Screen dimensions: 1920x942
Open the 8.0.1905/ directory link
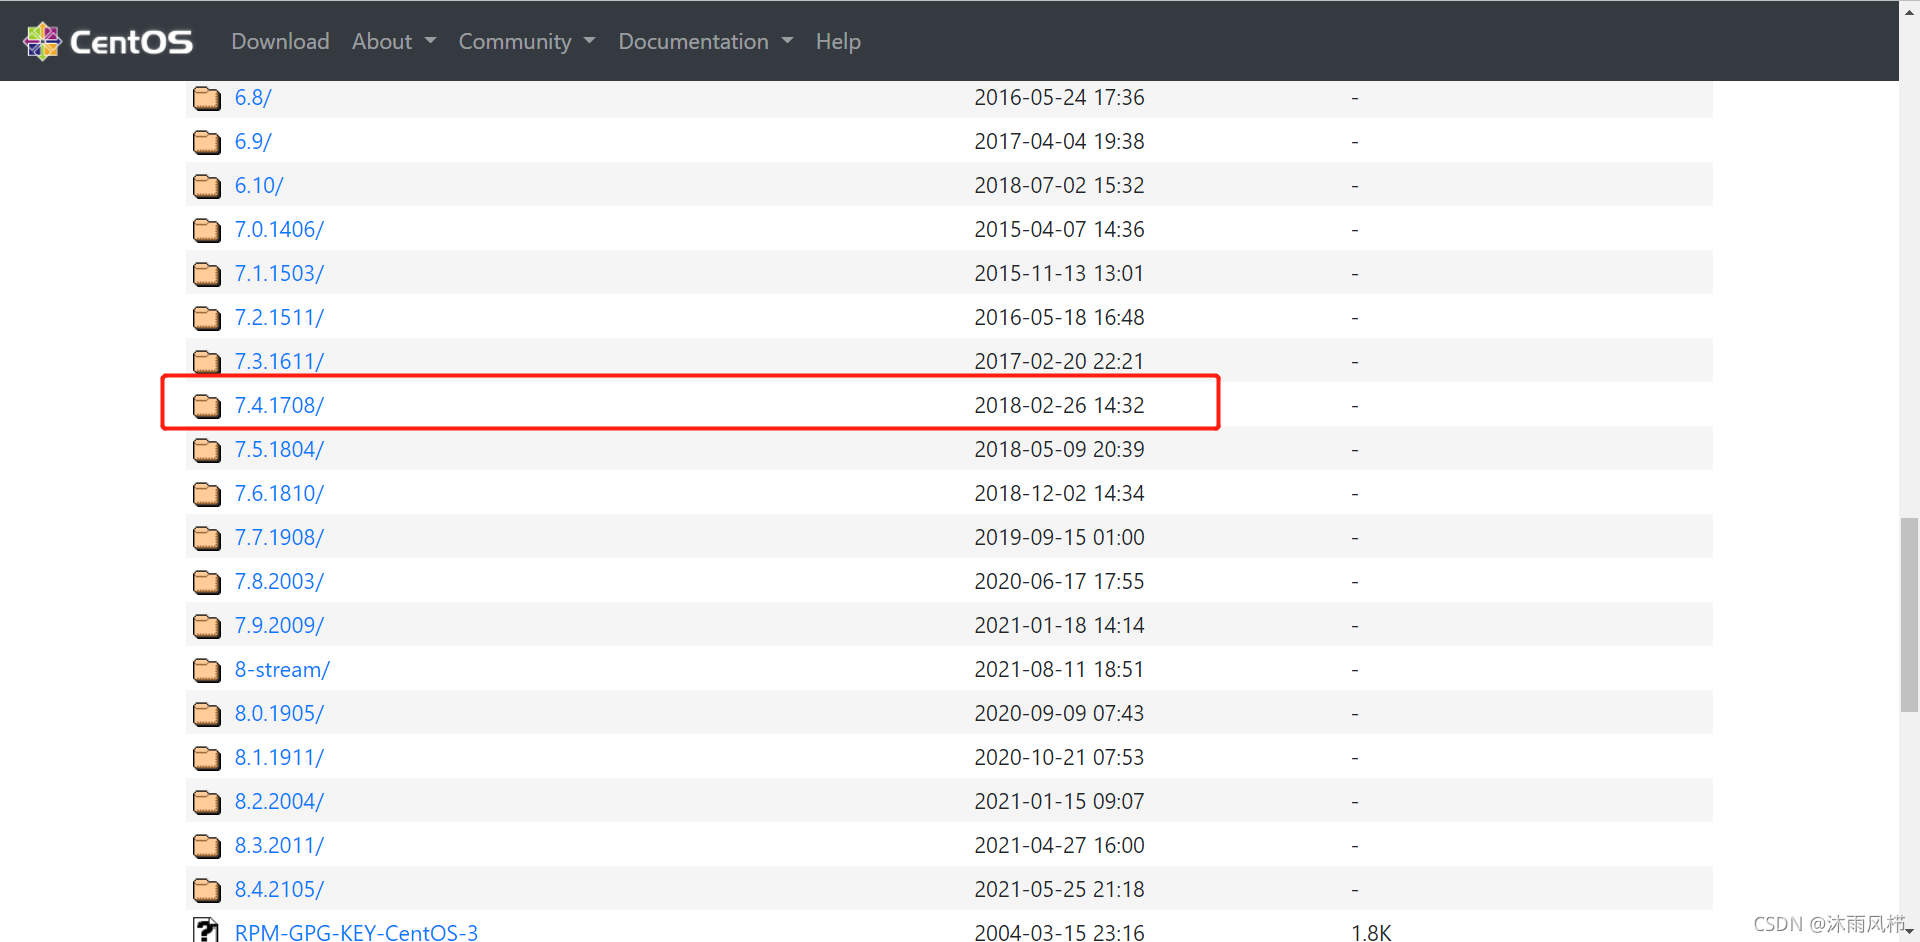coord(279,713)
